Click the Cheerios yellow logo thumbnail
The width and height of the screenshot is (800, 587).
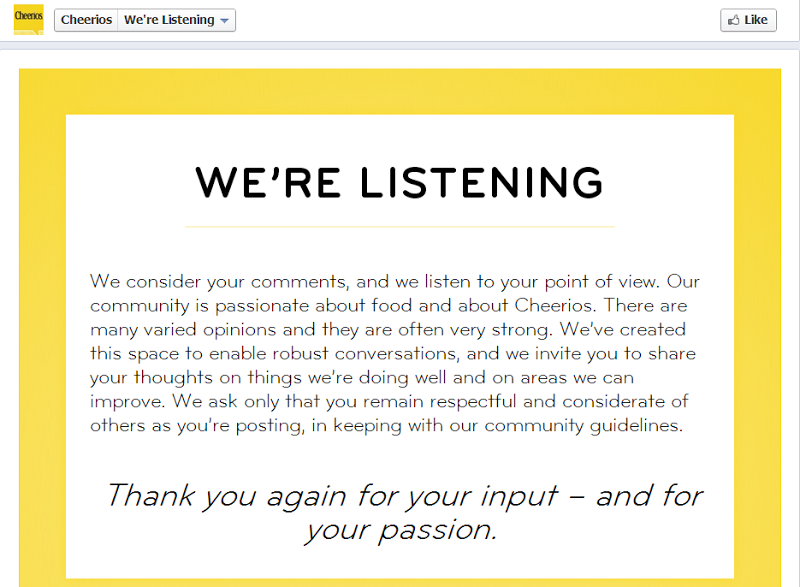[x=28, y=19]
